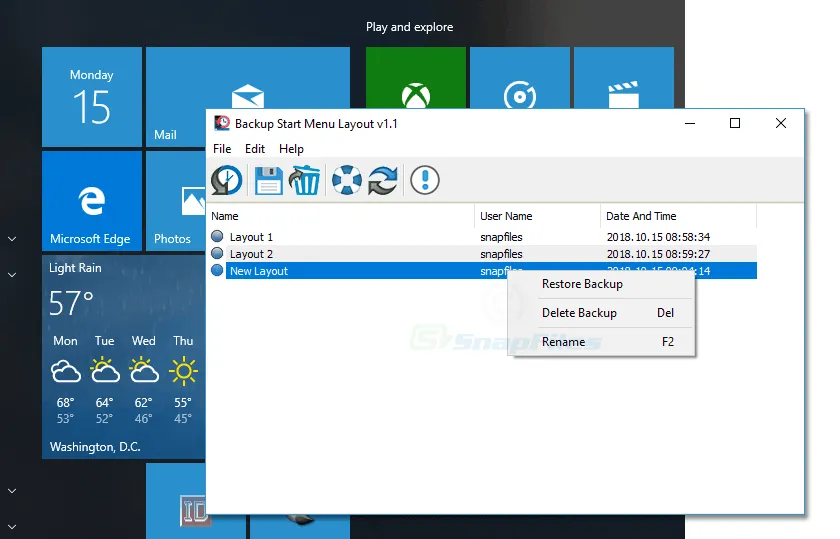The width and height of the screenshot is (840, 539).
Task: Close the Backup Start Menu Layout window
Action: point(781,124)
